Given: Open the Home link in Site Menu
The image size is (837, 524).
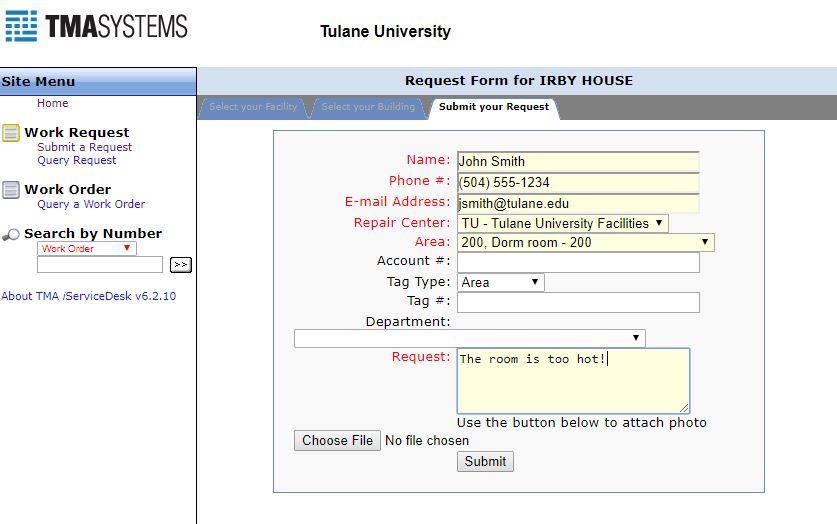Looking at the screenshot, I should (52, 103).
